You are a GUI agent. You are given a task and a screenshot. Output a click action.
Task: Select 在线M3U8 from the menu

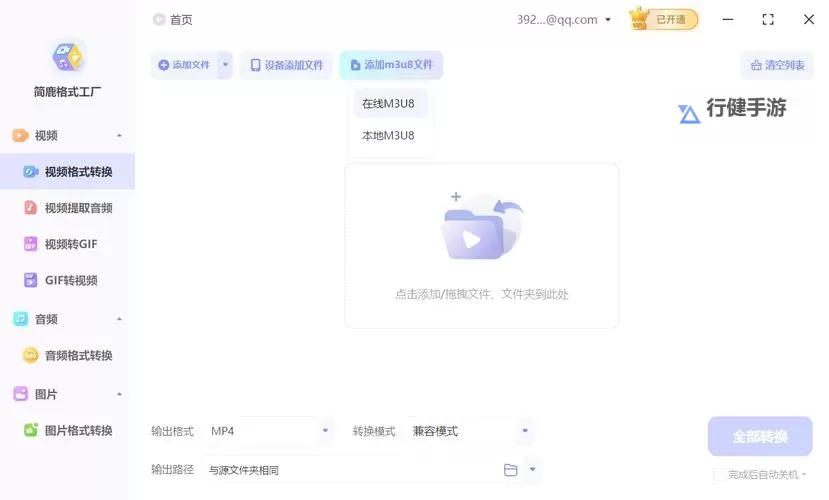390,104
